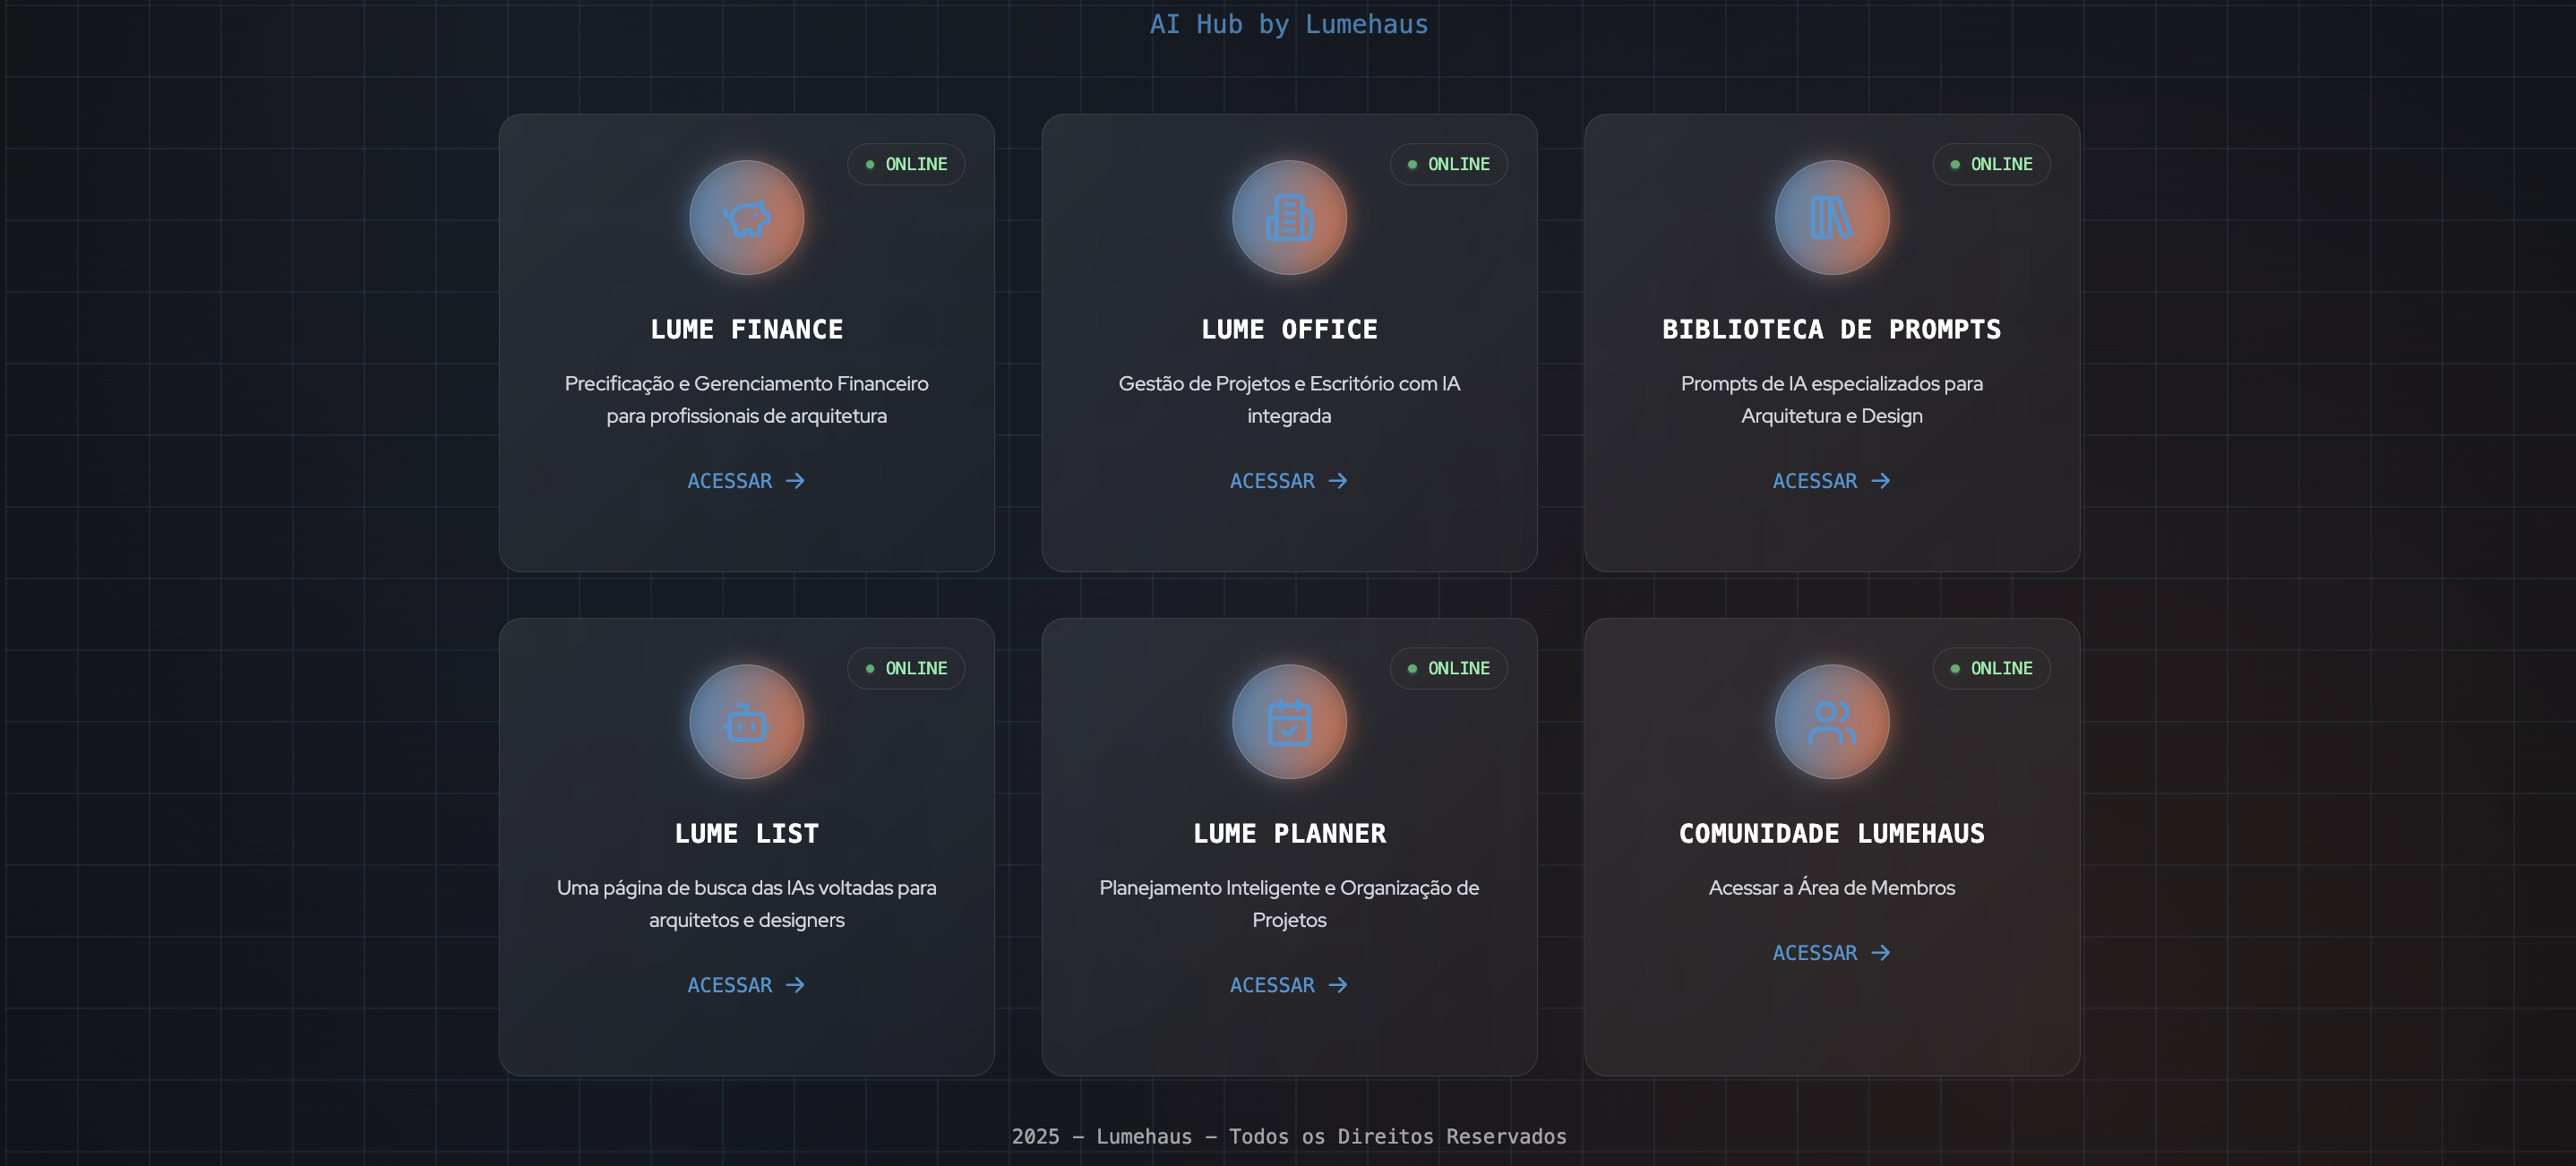Screen dimensions: 2576x1166
Task: Click the arrow next to Acessar in Lume List
Action: point(795,985)
